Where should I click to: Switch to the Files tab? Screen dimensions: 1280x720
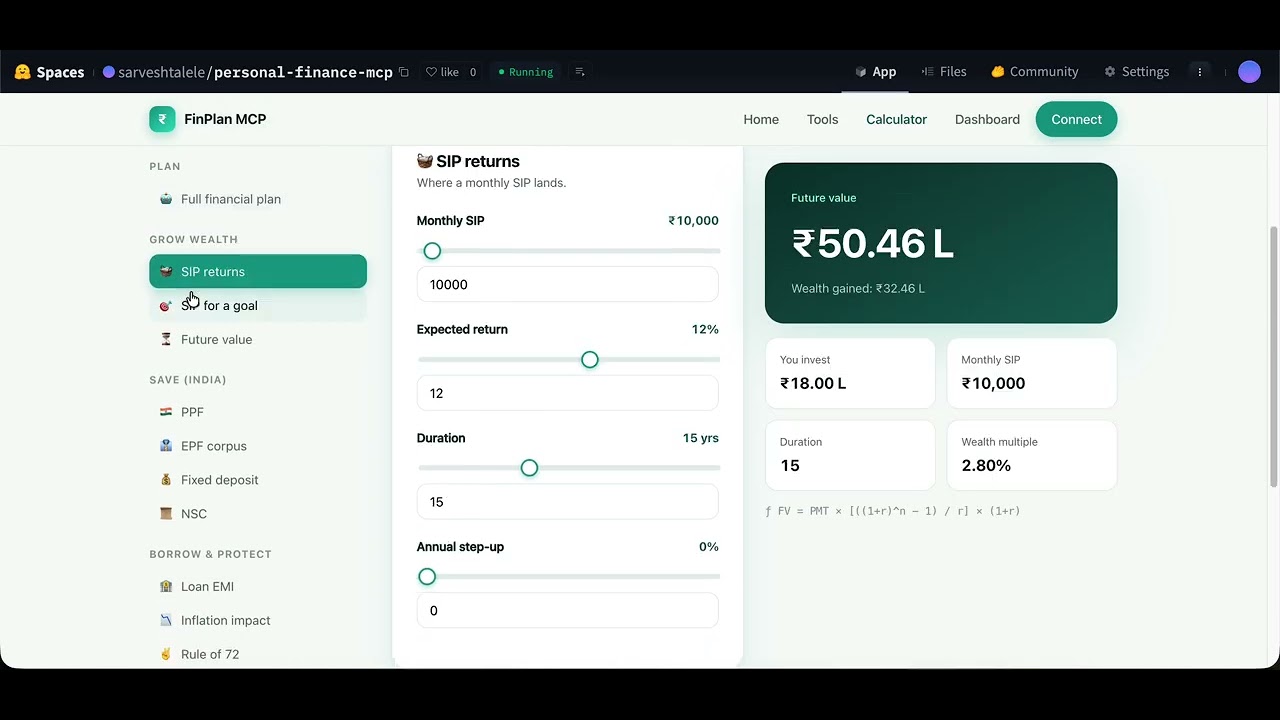[944, 72]
